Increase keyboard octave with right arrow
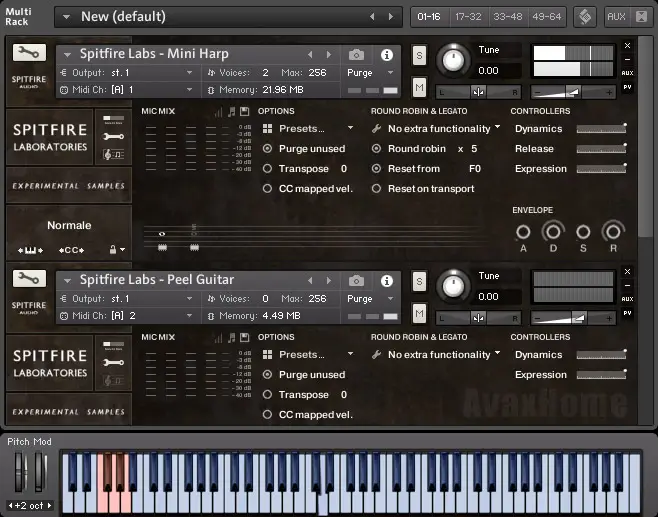 click(50, 505)
